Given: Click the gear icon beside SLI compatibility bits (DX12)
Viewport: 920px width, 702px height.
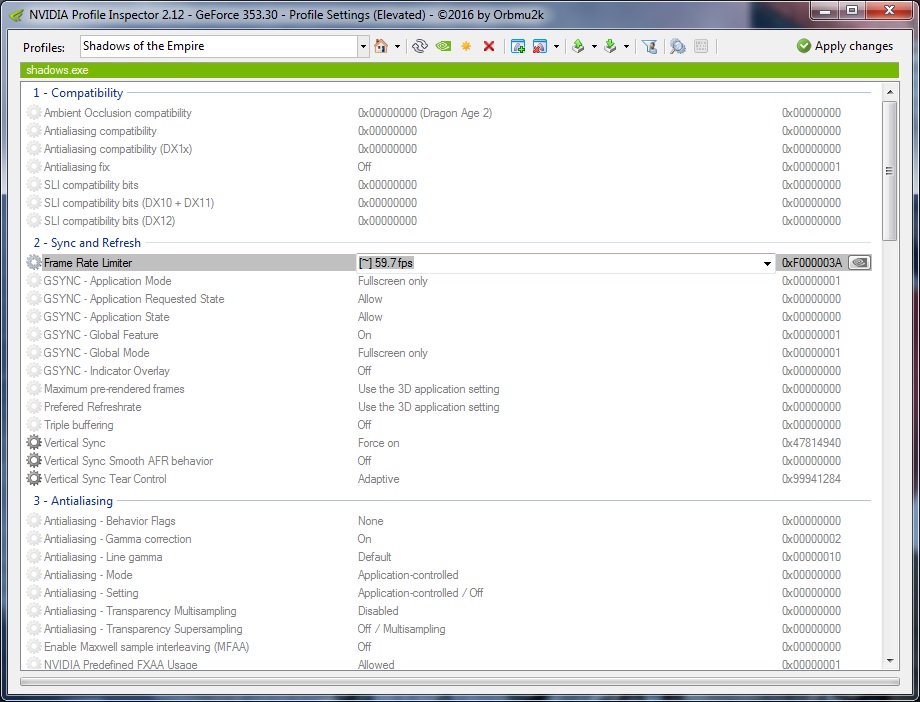Looking at the screenshot, I should (34, 221).
